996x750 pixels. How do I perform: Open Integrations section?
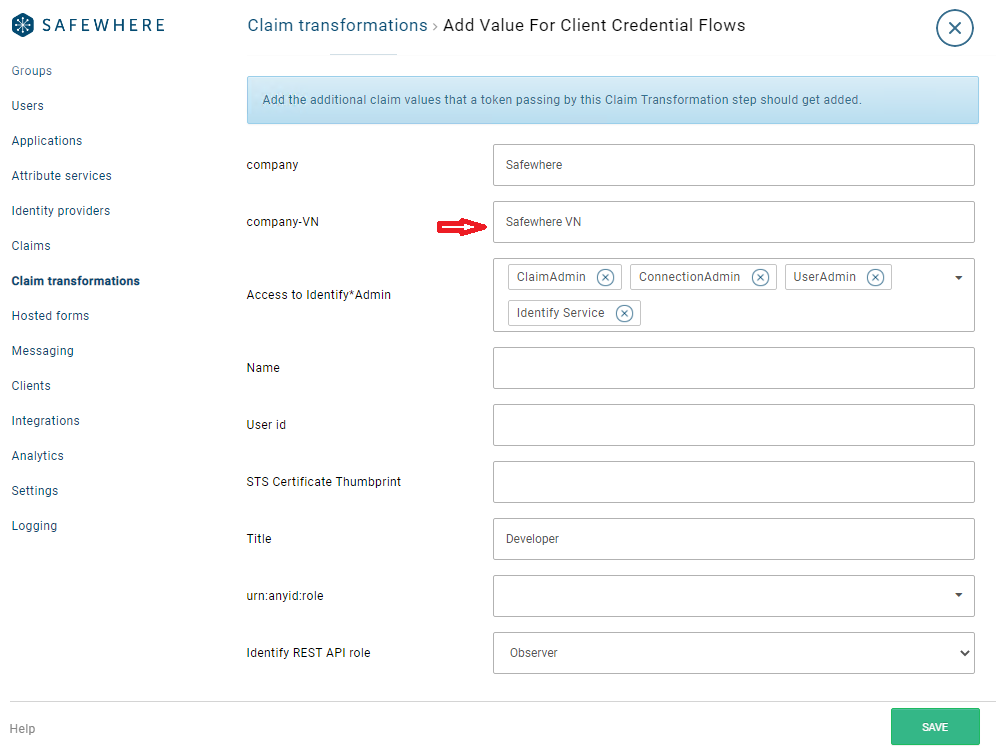pyautogui.click(x=46, y=420)
